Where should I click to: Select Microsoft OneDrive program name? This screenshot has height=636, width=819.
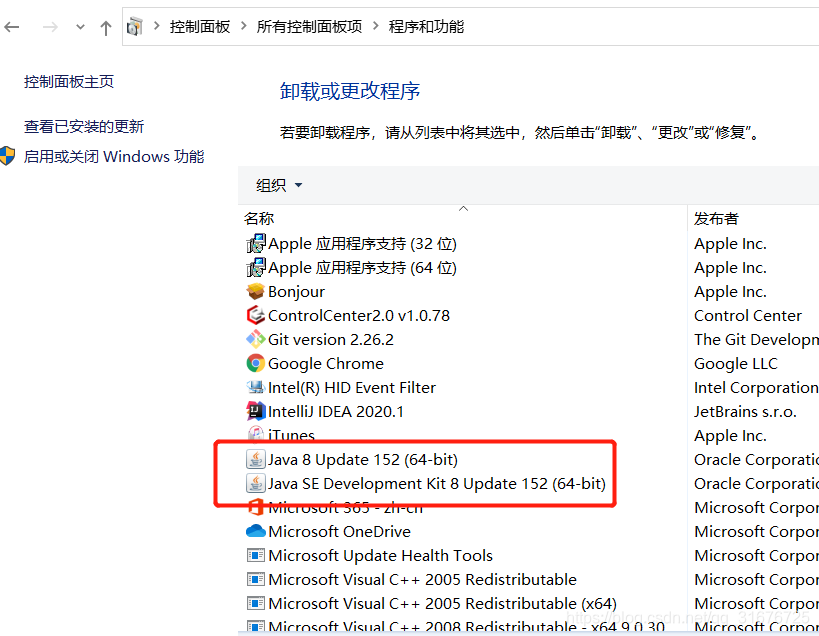pos(340,532)
